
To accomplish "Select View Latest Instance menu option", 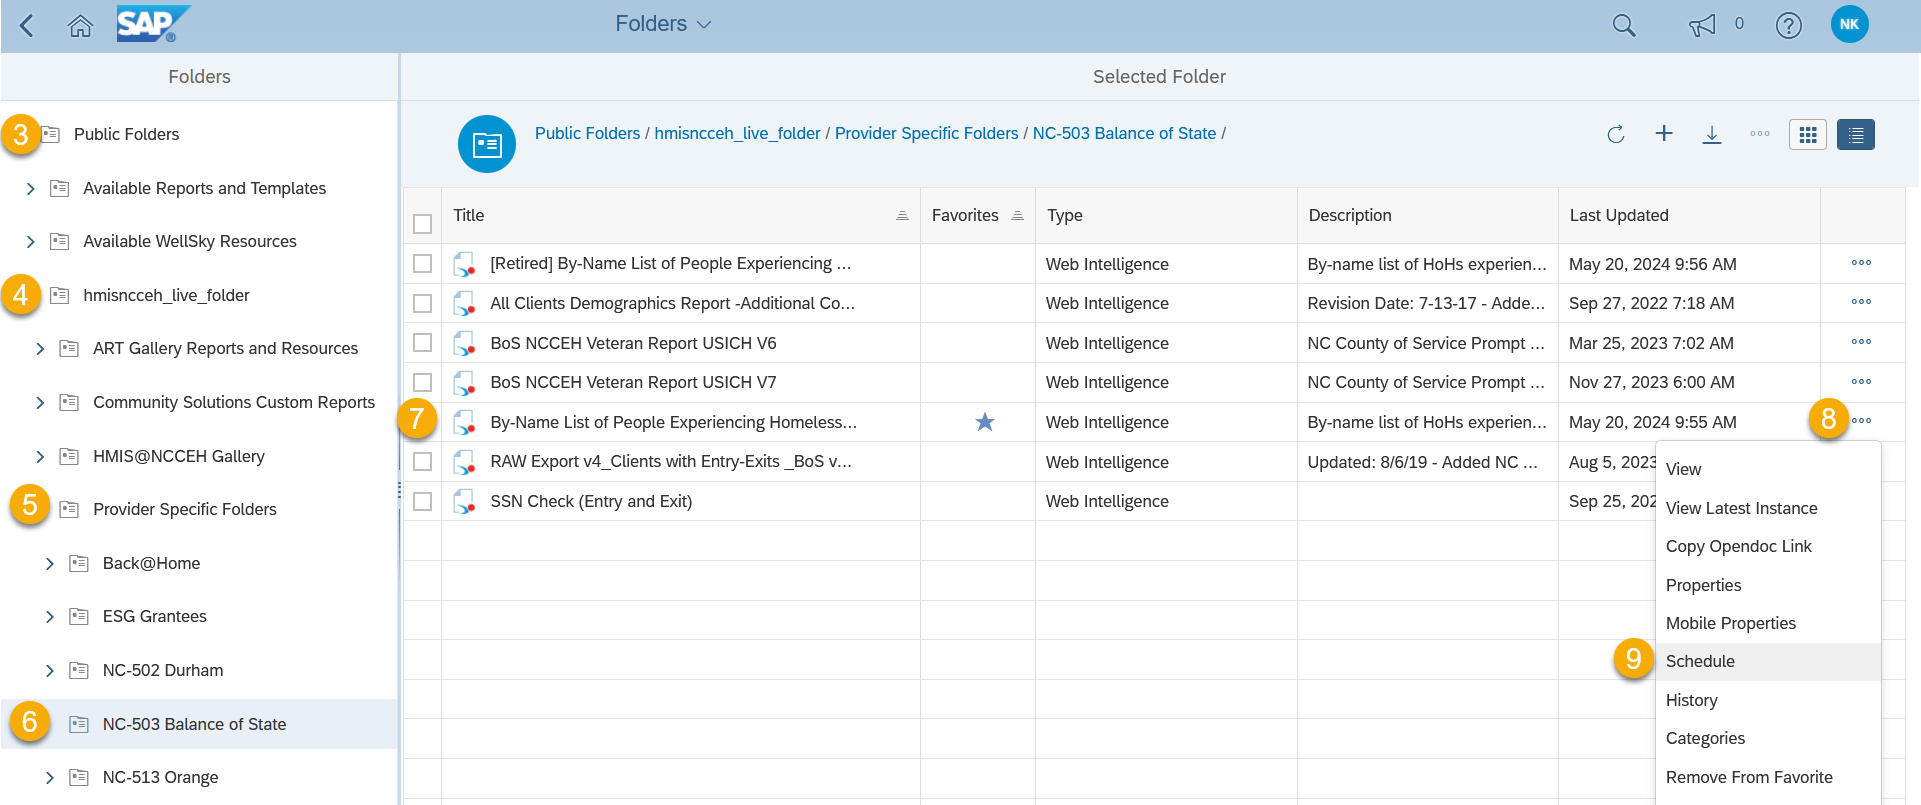I will point(1741,508).
